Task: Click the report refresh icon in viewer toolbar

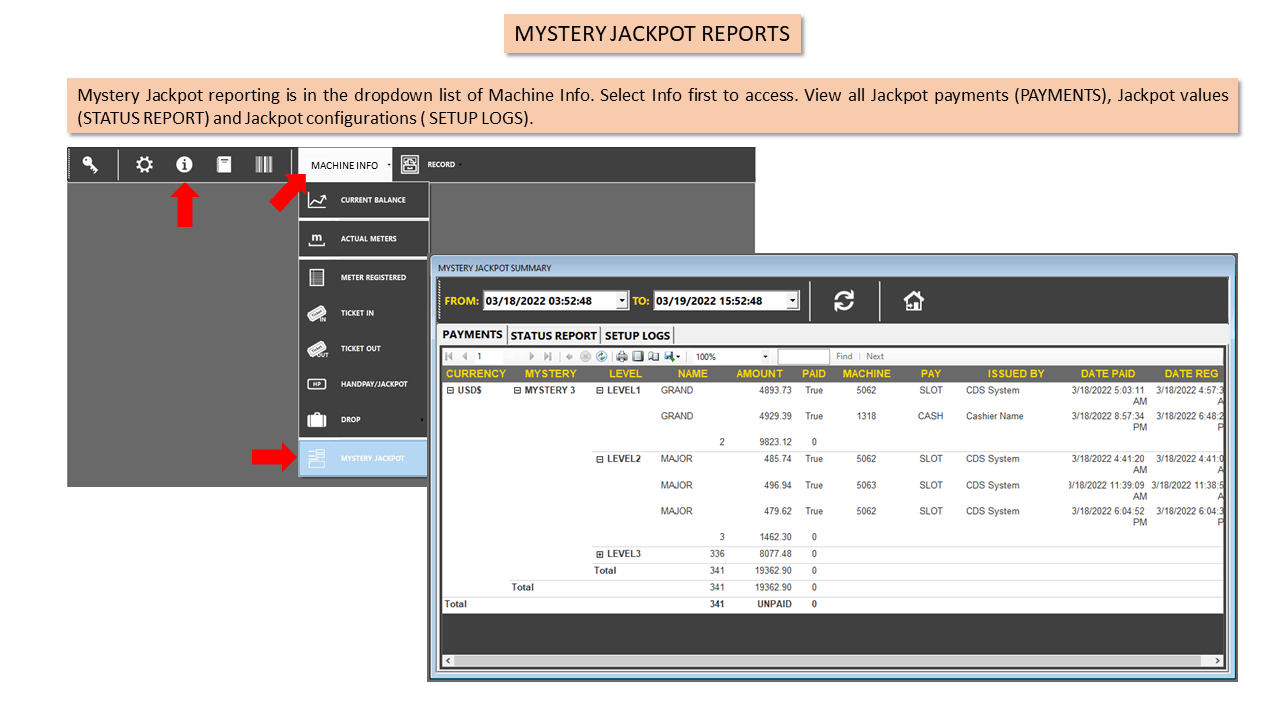Action: pos(601,356)
